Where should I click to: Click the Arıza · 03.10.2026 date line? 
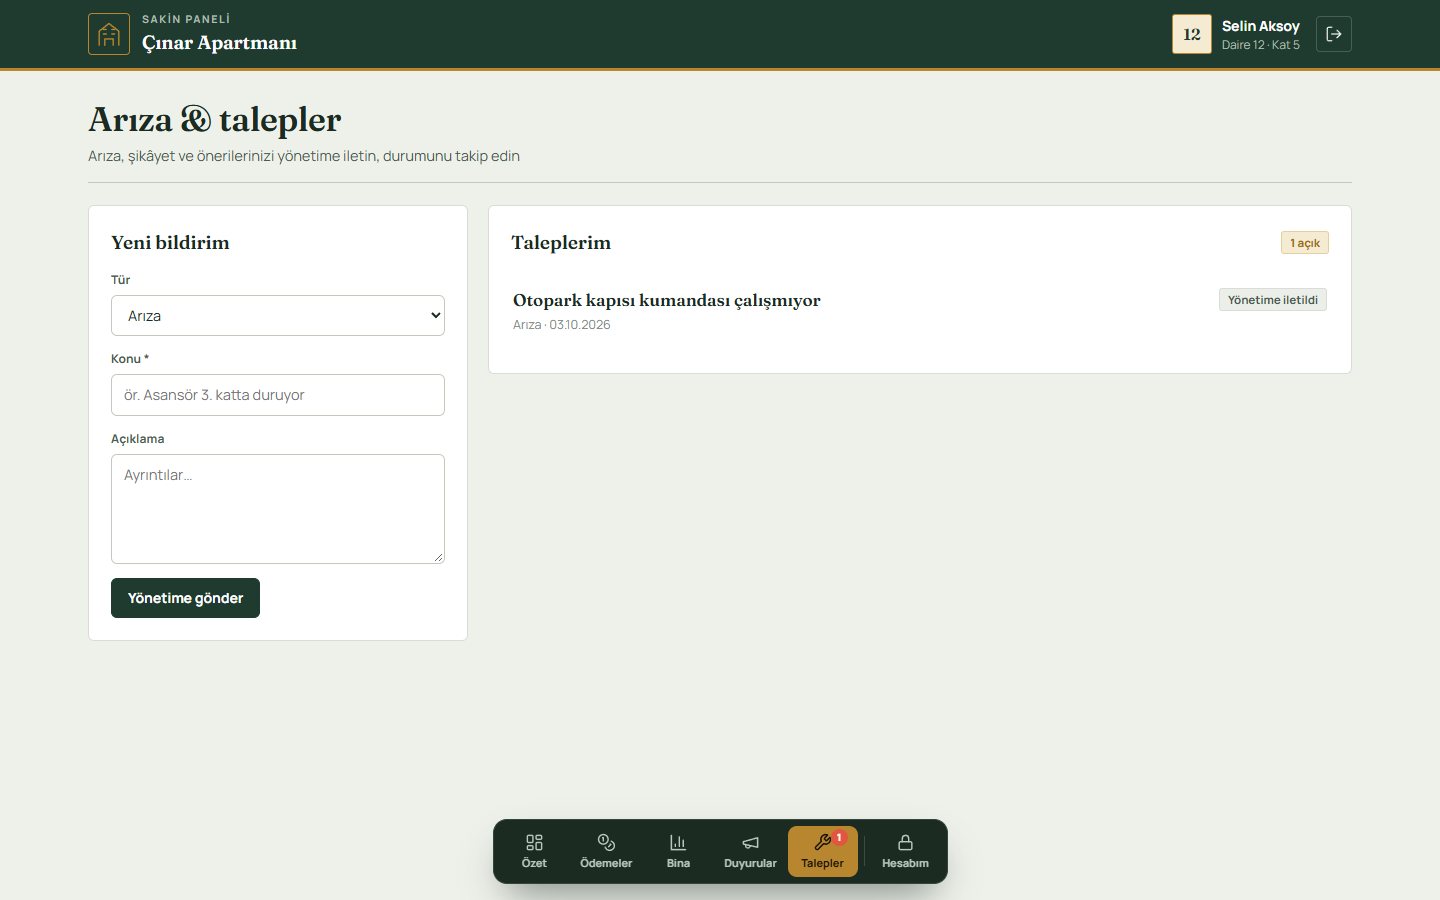coord(561,325)
